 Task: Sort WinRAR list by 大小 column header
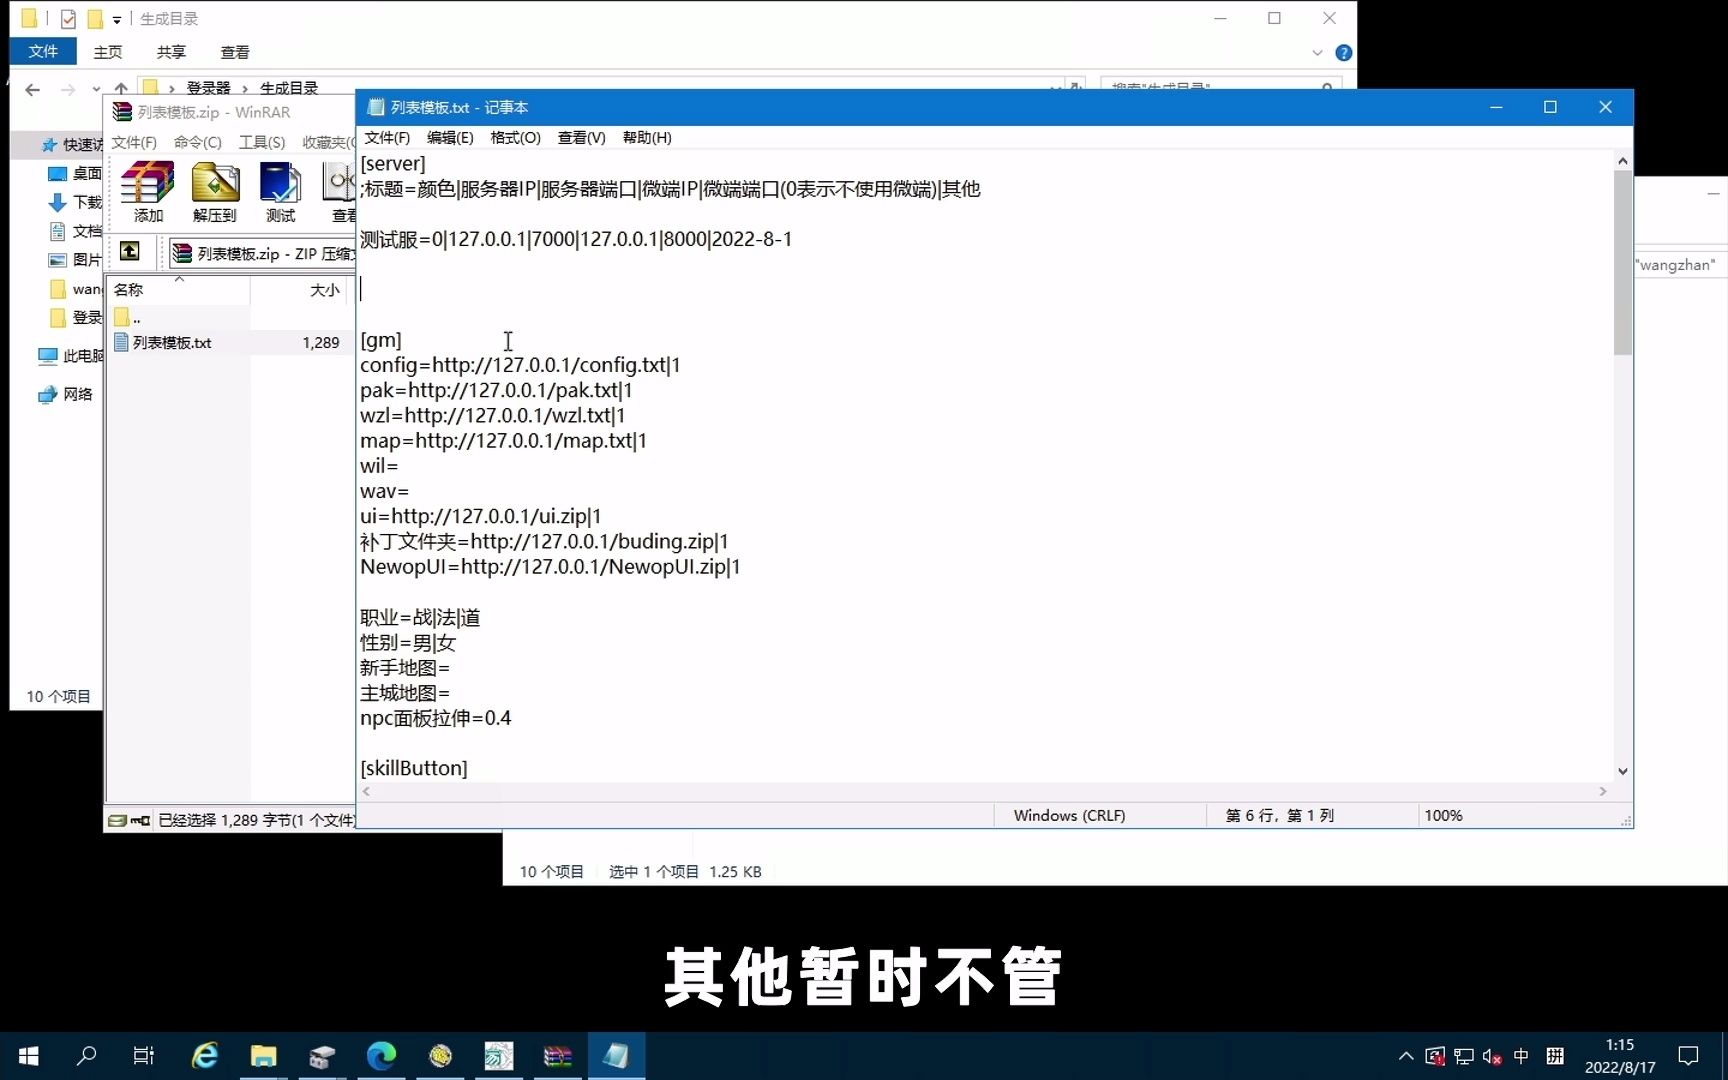coord(300,290)
